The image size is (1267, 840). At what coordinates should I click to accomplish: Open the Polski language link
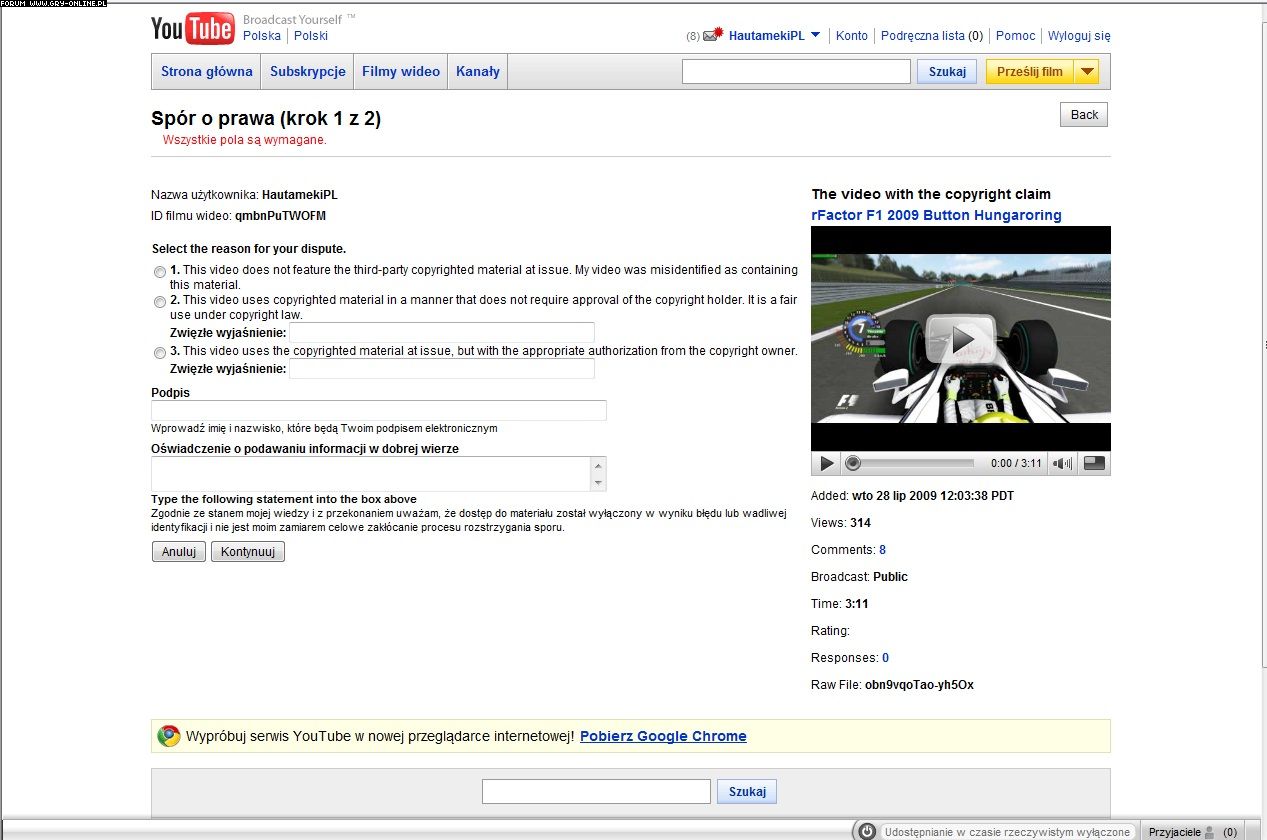coord(311,35)
